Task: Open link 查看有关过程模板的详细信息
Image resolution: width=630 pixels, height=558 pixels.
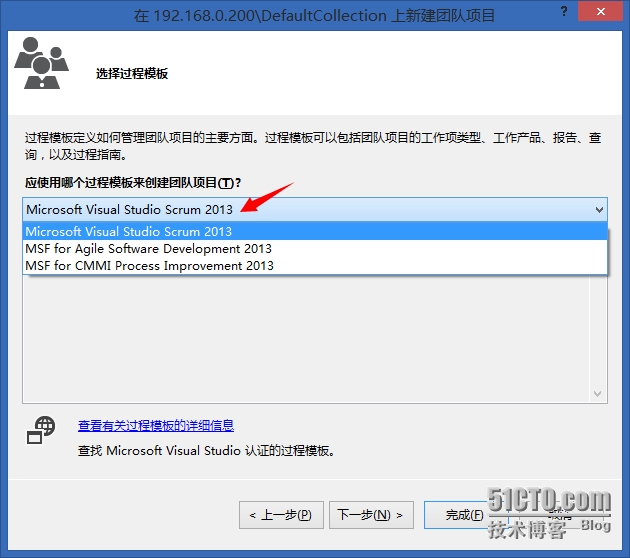Action: (156, 425)
